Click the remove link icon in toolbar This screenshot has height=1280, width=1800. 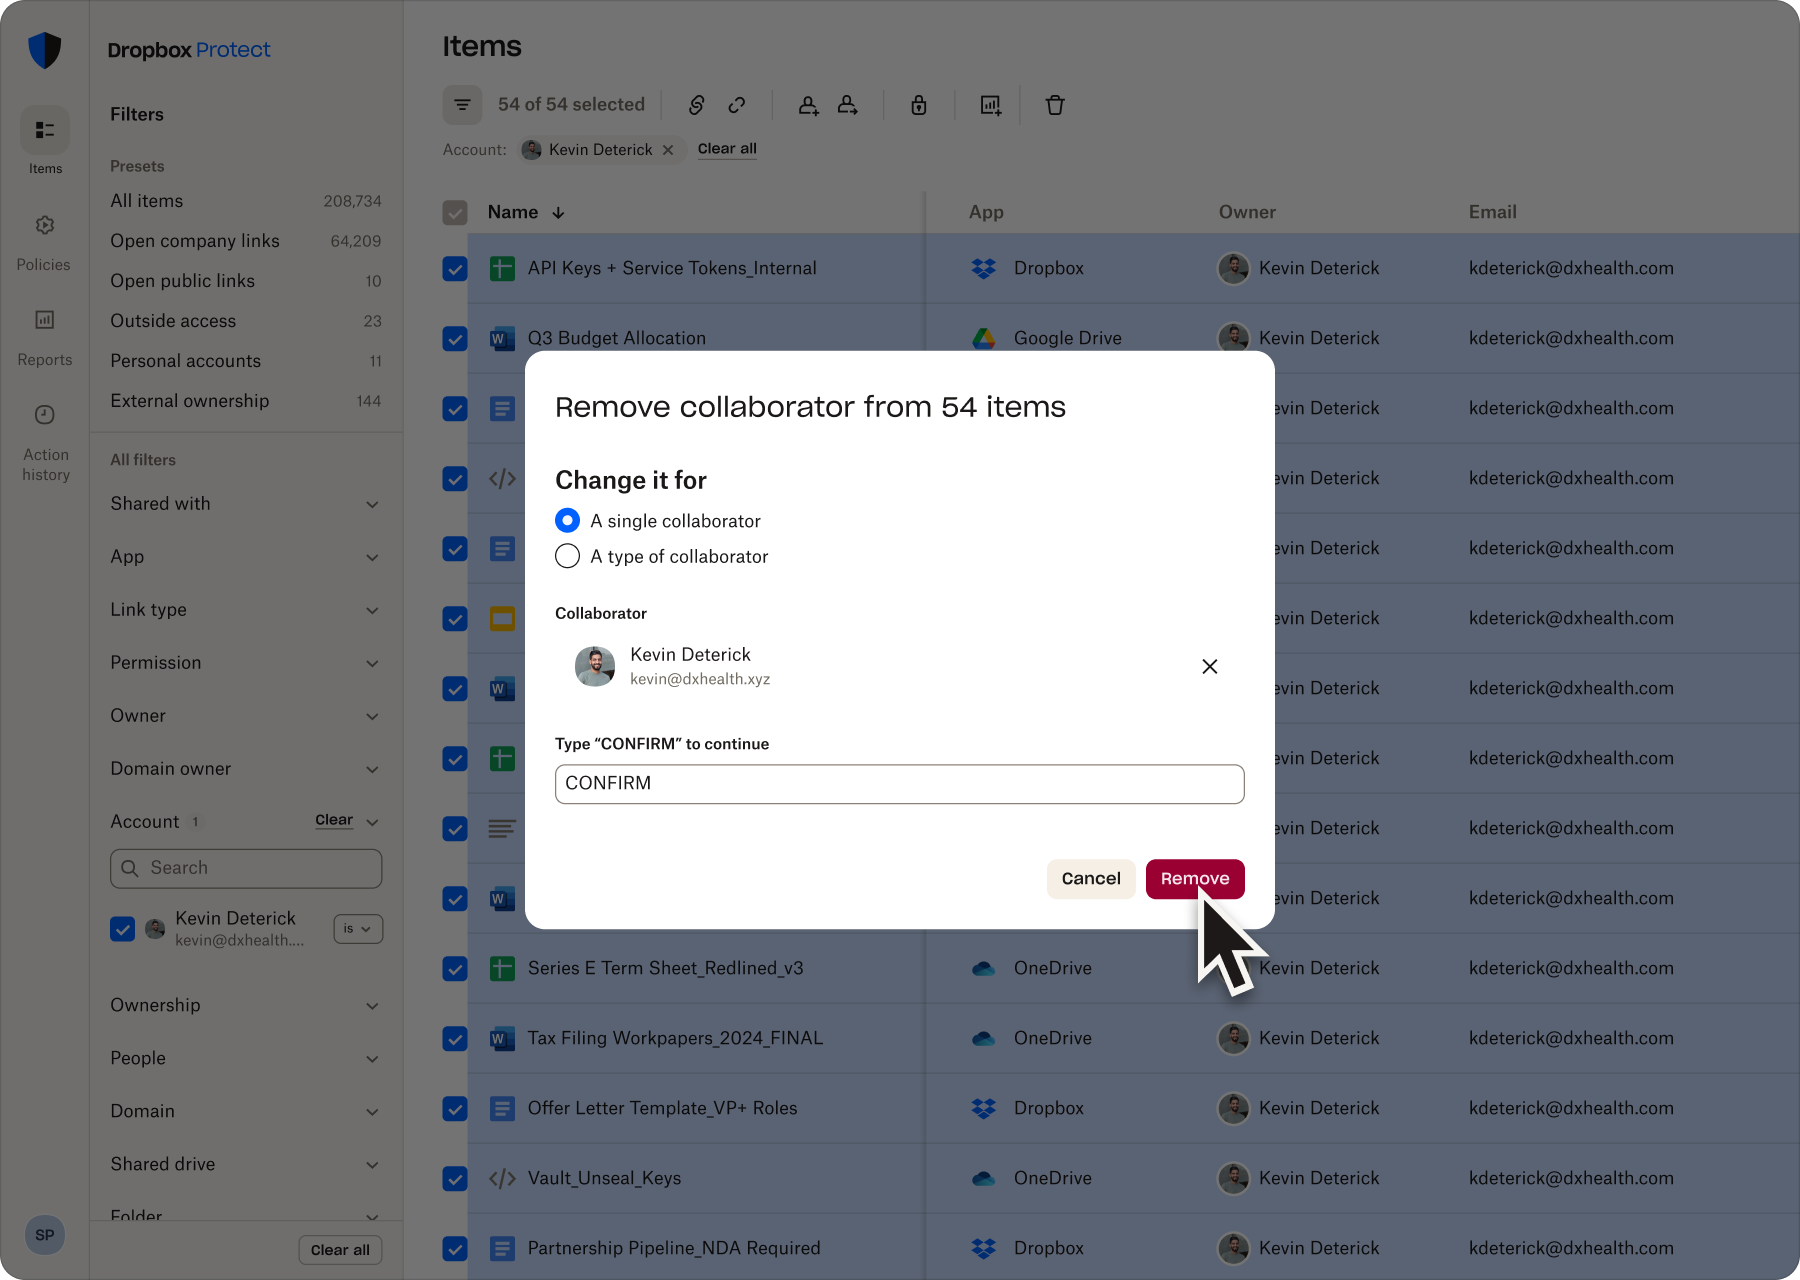click(x=737, y=105)
